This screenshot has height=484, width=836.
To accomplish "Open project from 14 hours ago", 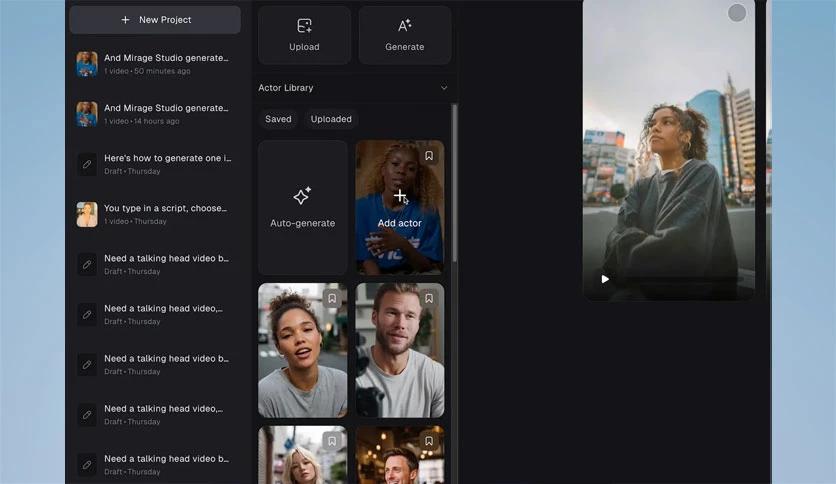I will tap(155, 114).
